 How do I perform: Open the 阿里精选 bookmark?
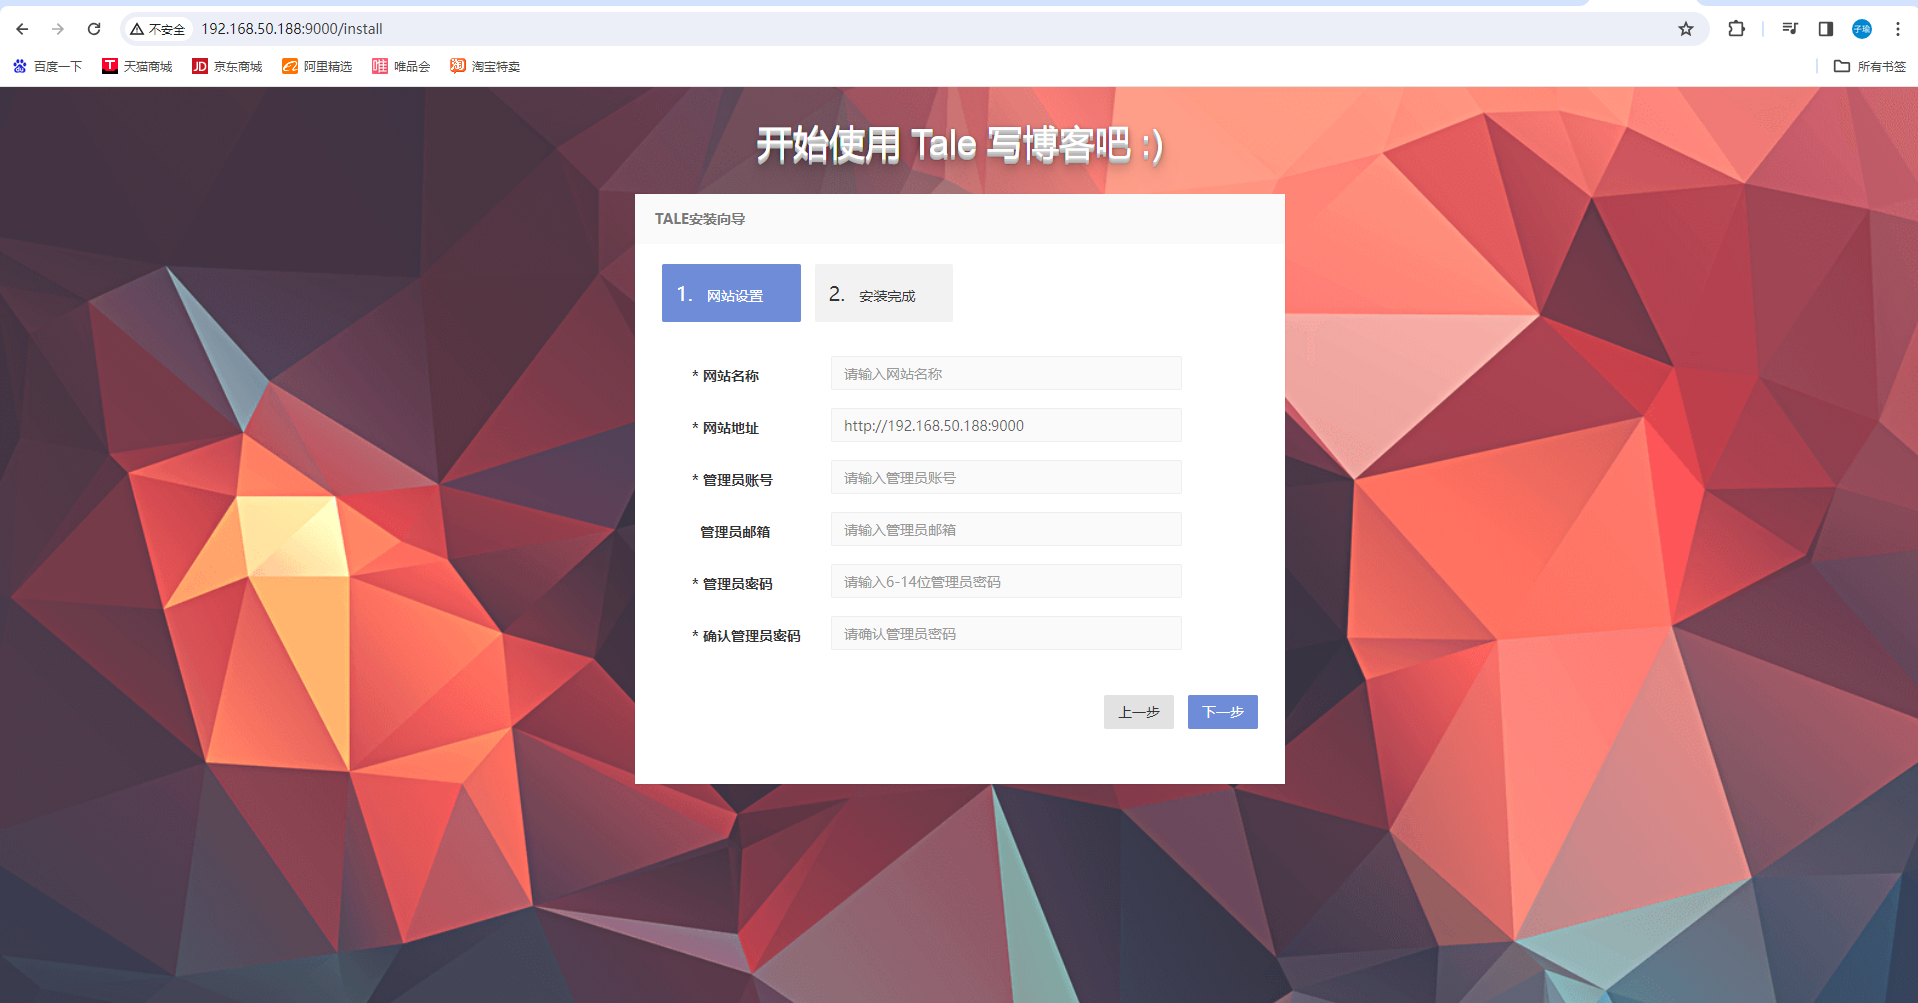[317, 66]
